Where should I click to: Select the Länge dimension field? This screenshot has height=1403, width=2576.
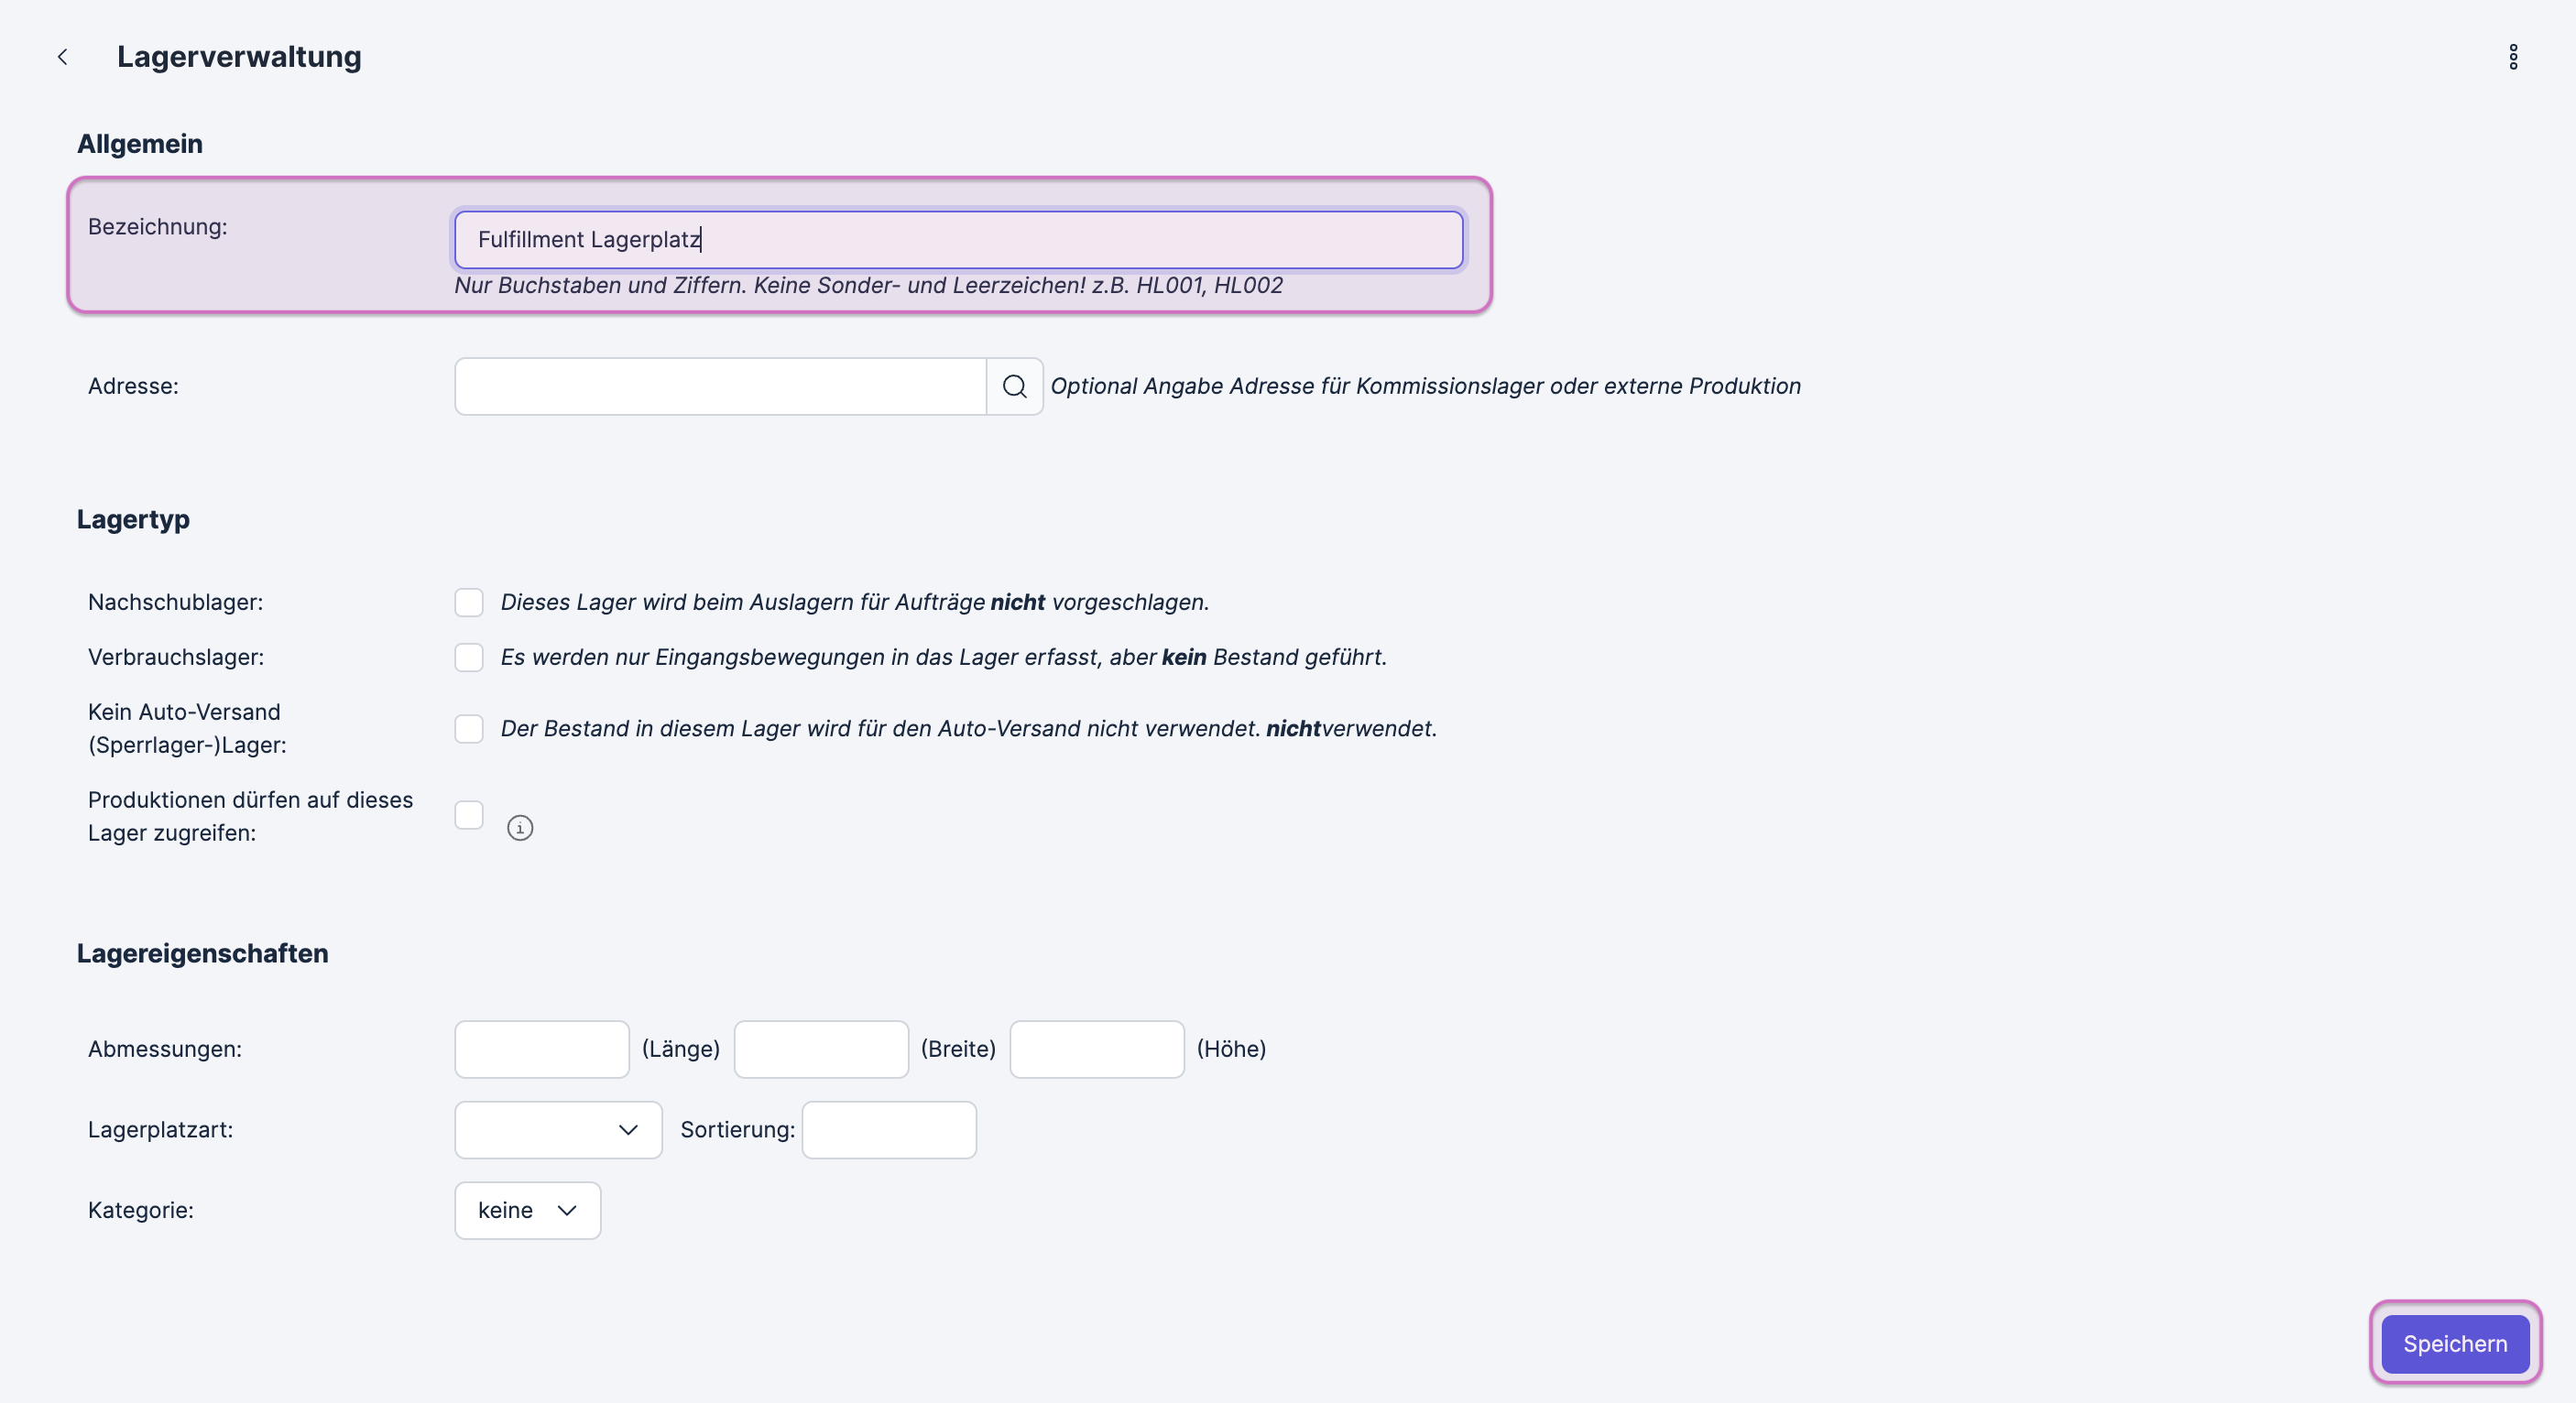(541, 1049)
